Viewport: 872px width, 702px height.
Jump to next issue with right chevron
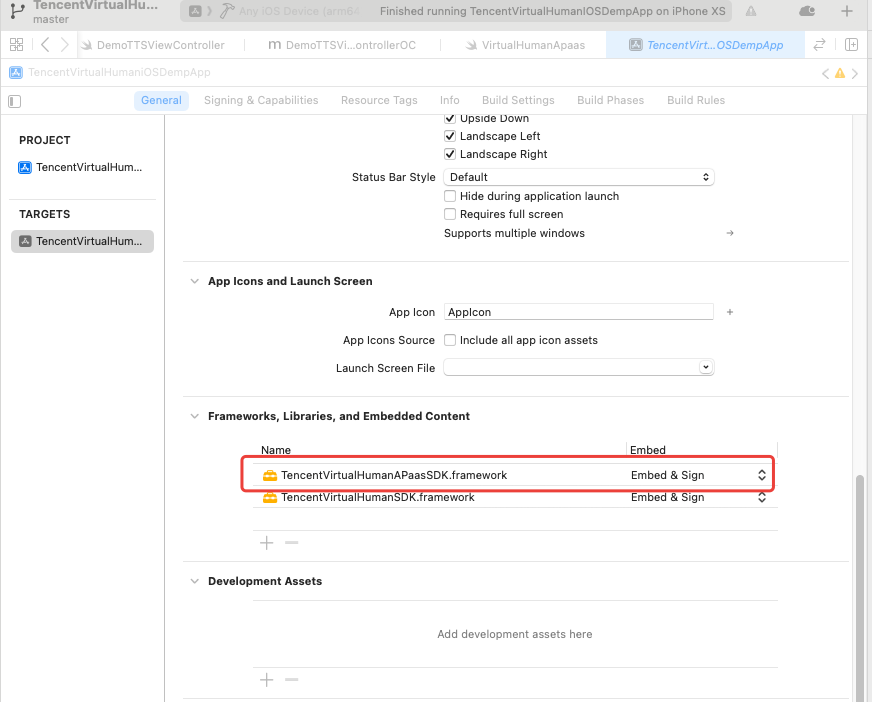tap(855, 73)
